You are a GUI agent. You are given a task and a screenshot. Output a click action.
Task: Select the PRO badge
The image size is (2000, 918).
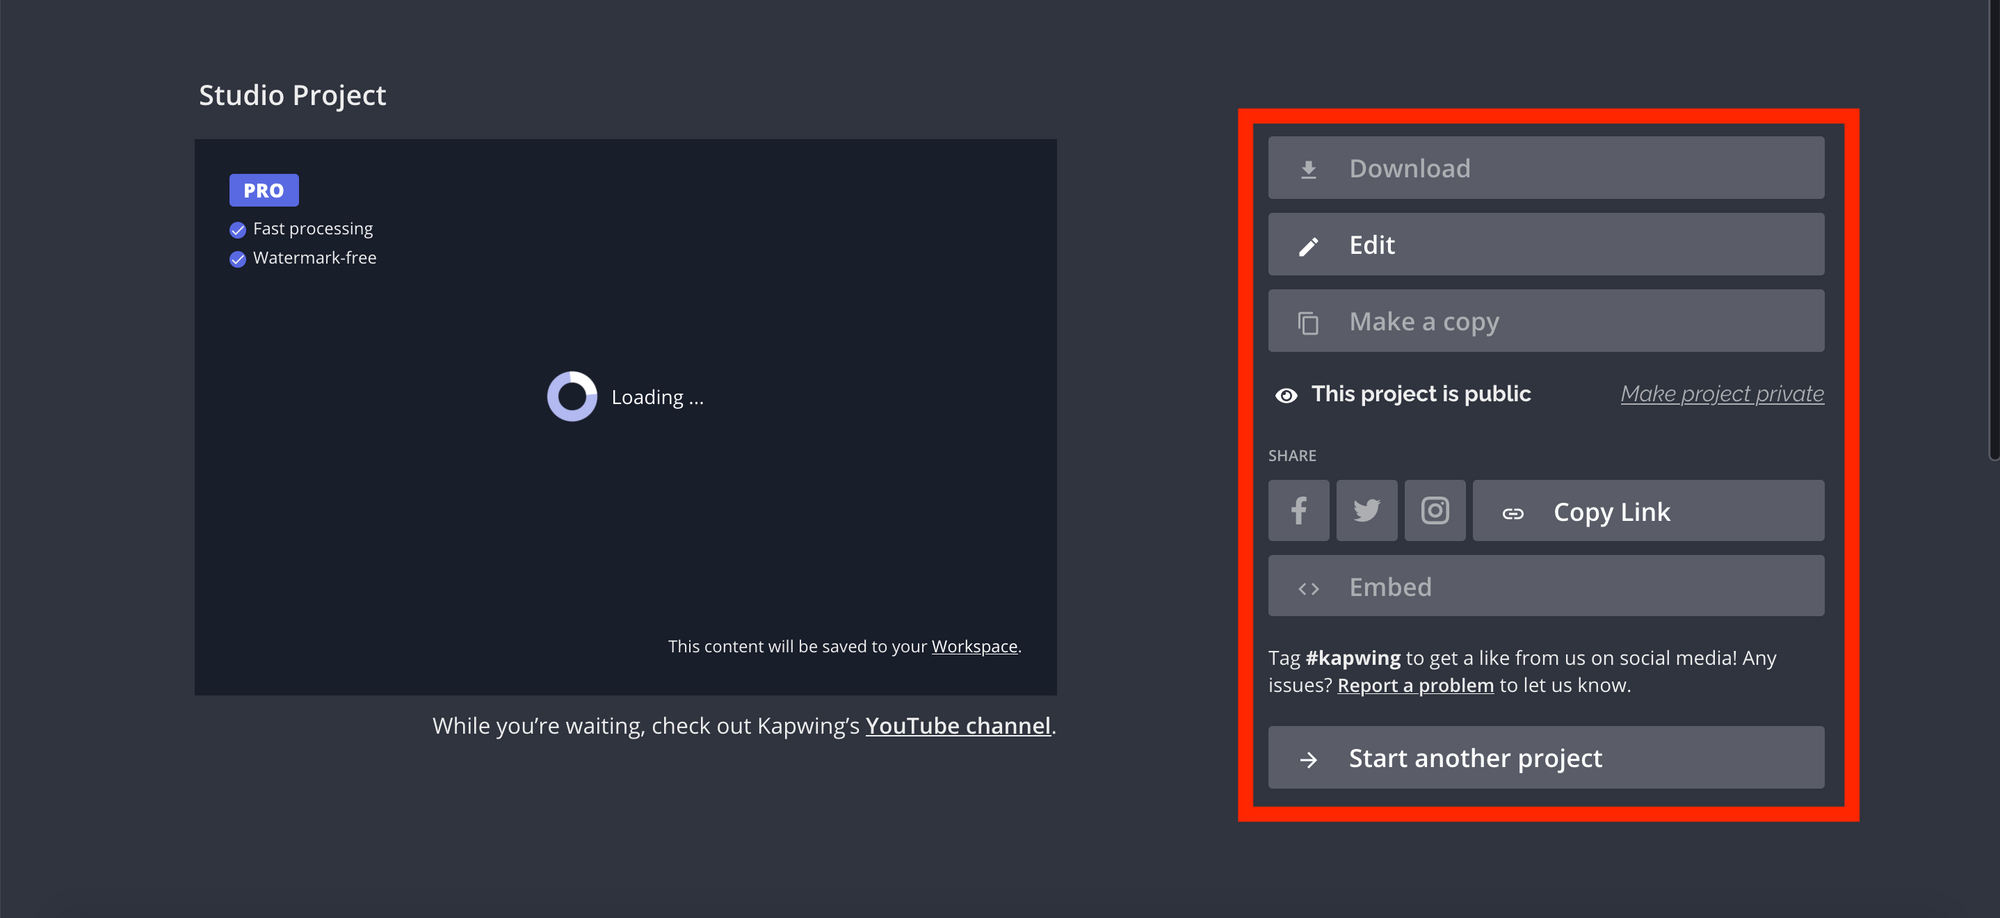pyautogui.click(x=263, y=189)
